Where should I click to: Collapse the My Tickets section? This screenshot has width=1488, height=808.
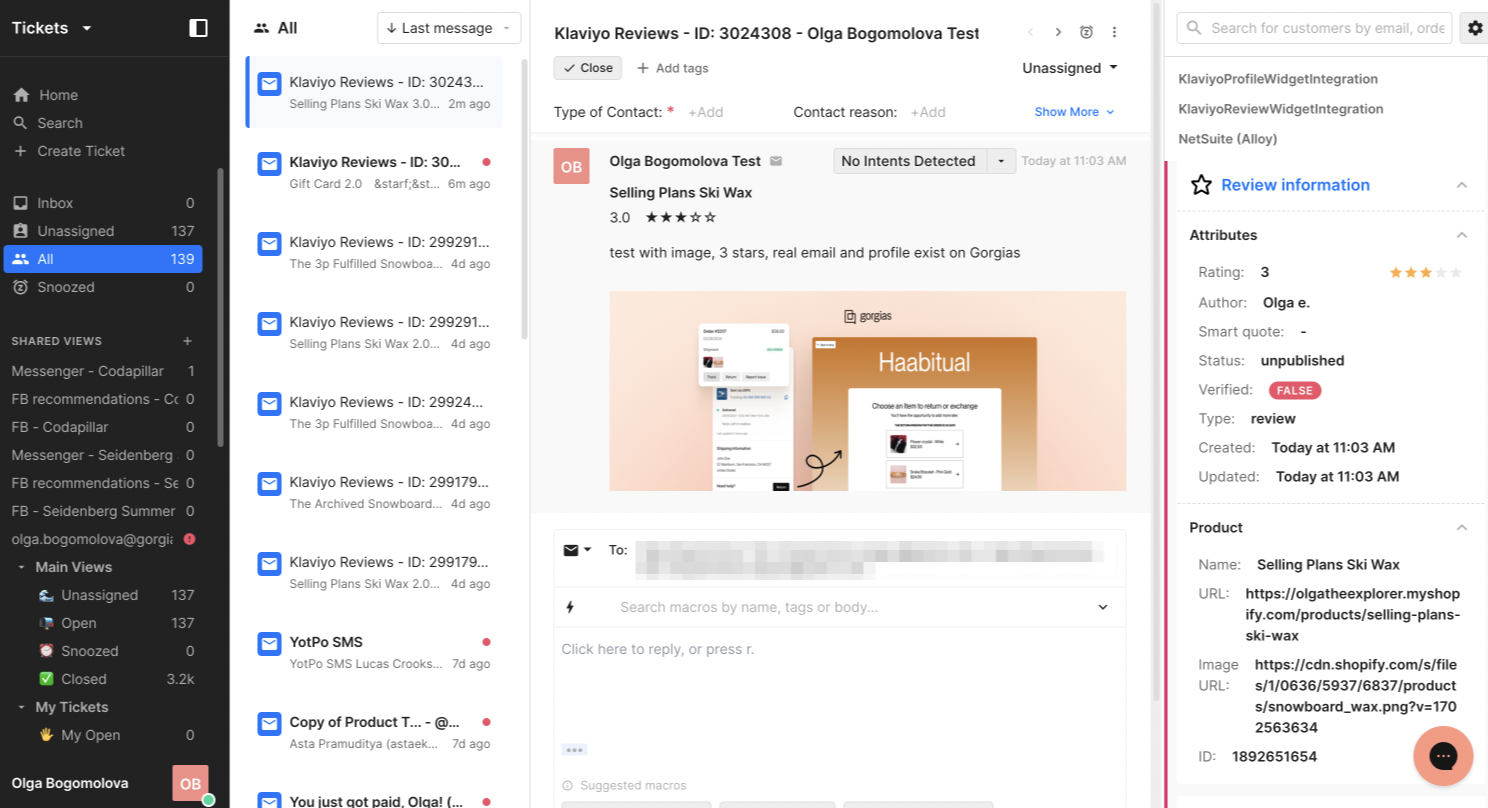click(22, 707)
